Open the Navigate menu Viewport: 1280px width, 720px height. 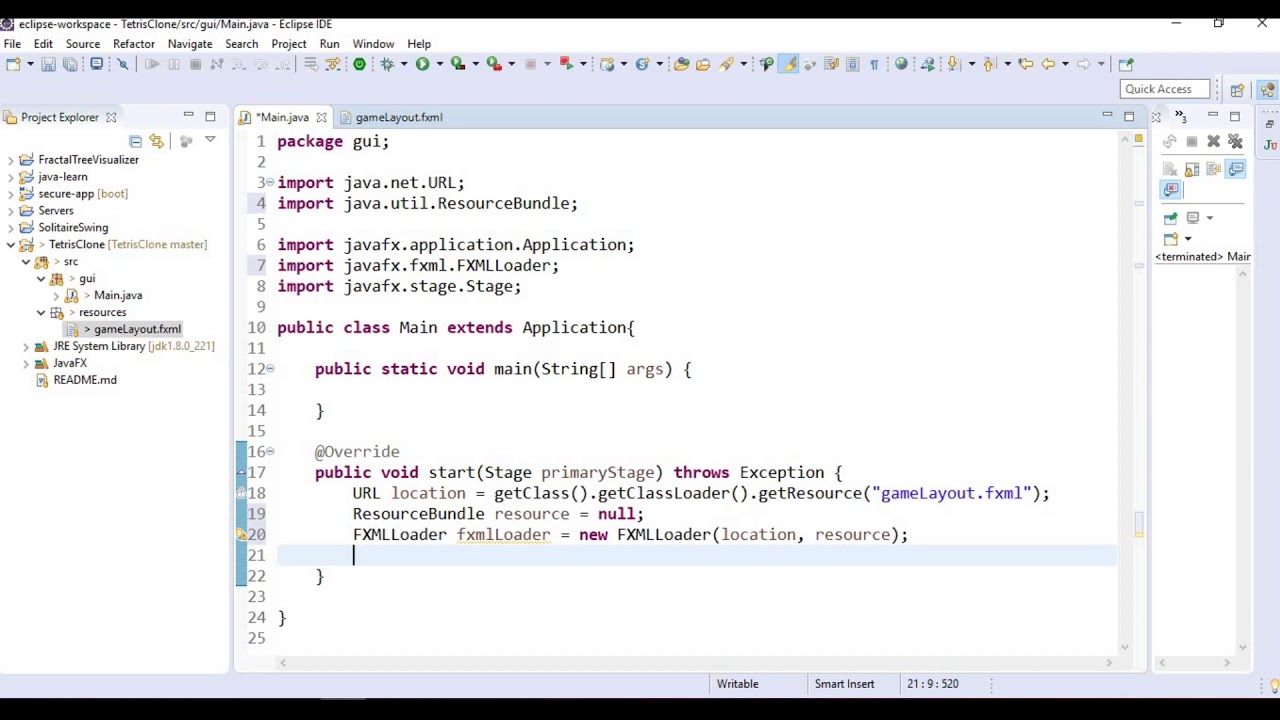190,44
